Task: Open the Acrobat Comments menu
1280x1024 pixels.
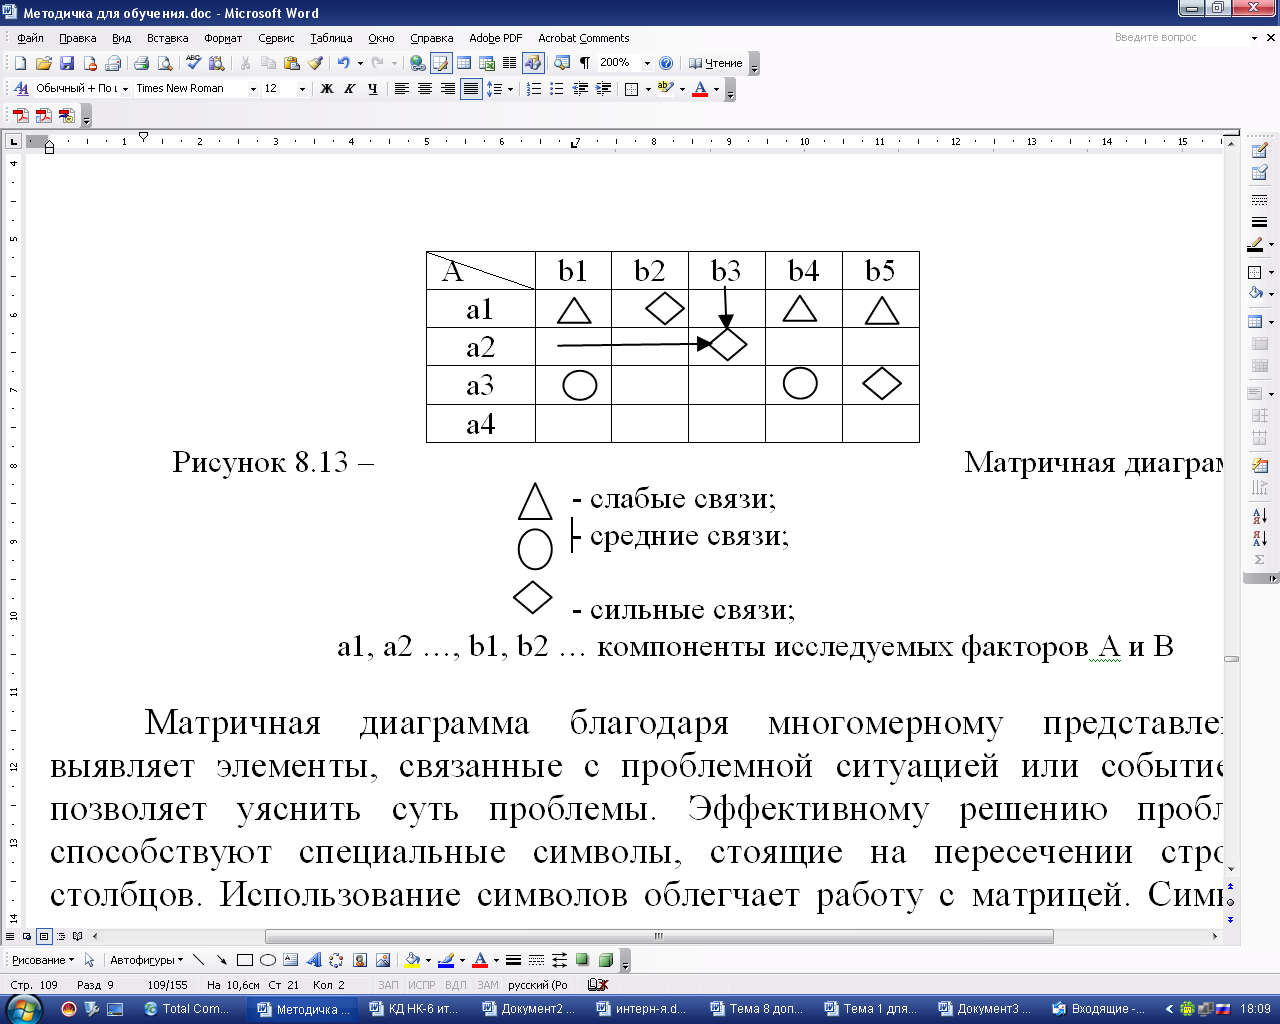Action: pos(584,38)
